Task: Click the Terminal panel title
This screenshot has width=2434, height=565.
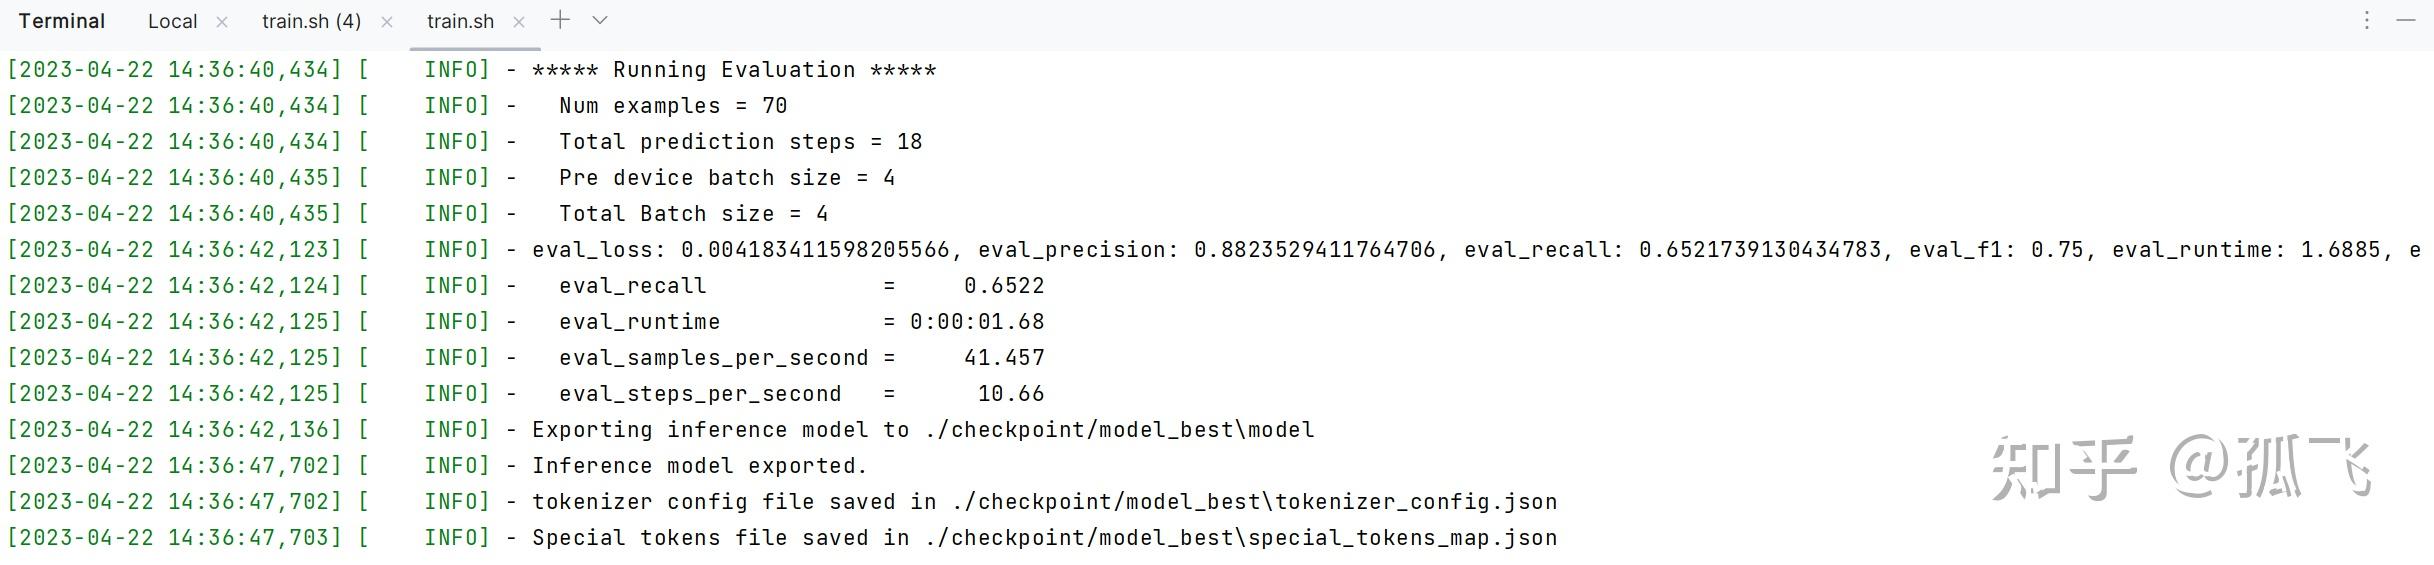Action: (62, 21)
